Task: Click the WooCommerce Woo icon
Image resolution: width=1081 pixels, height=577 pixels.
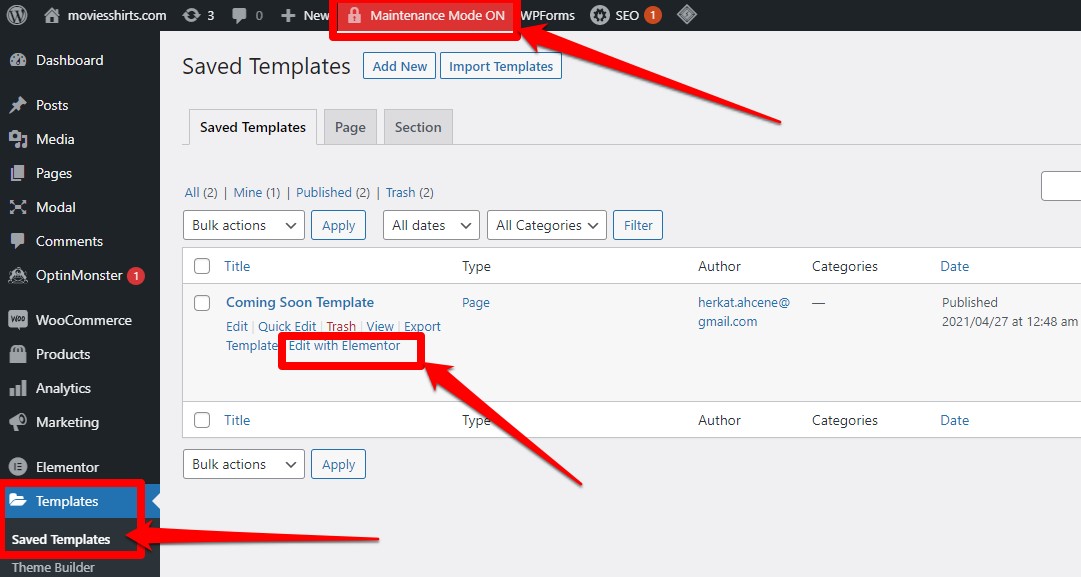Action: [x=18, y=320]
